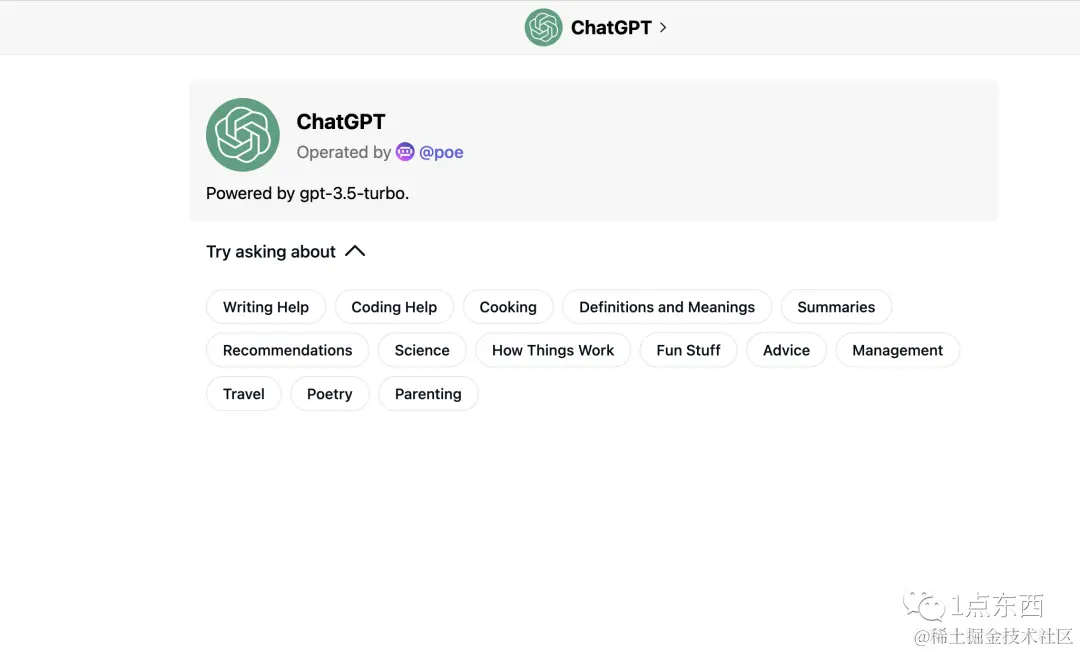Select the Recommendations chip
1080x653 pixels.
(x=287, y=350)
